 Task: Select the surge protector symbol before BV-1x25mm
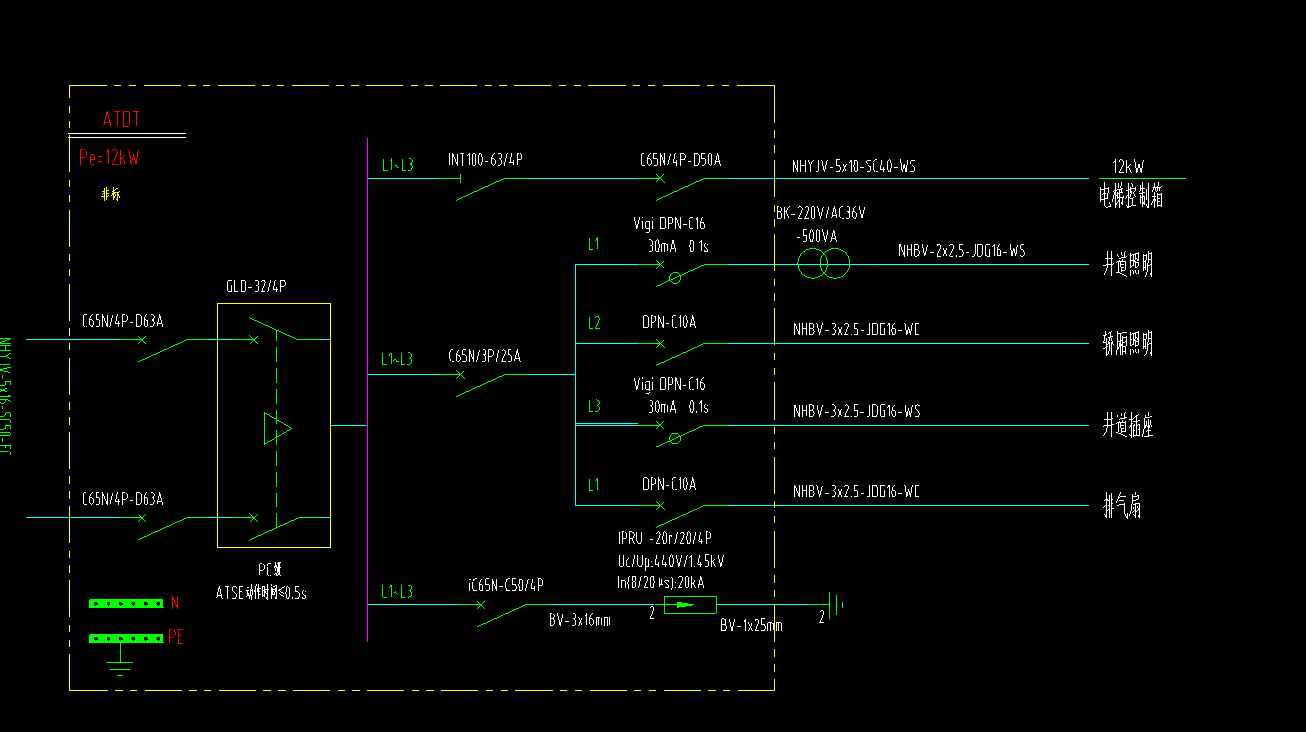tap(690, 604)
